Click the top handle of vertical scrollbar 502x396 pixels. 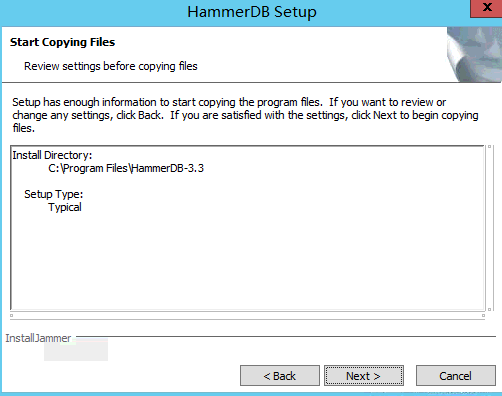click(489, 146)
